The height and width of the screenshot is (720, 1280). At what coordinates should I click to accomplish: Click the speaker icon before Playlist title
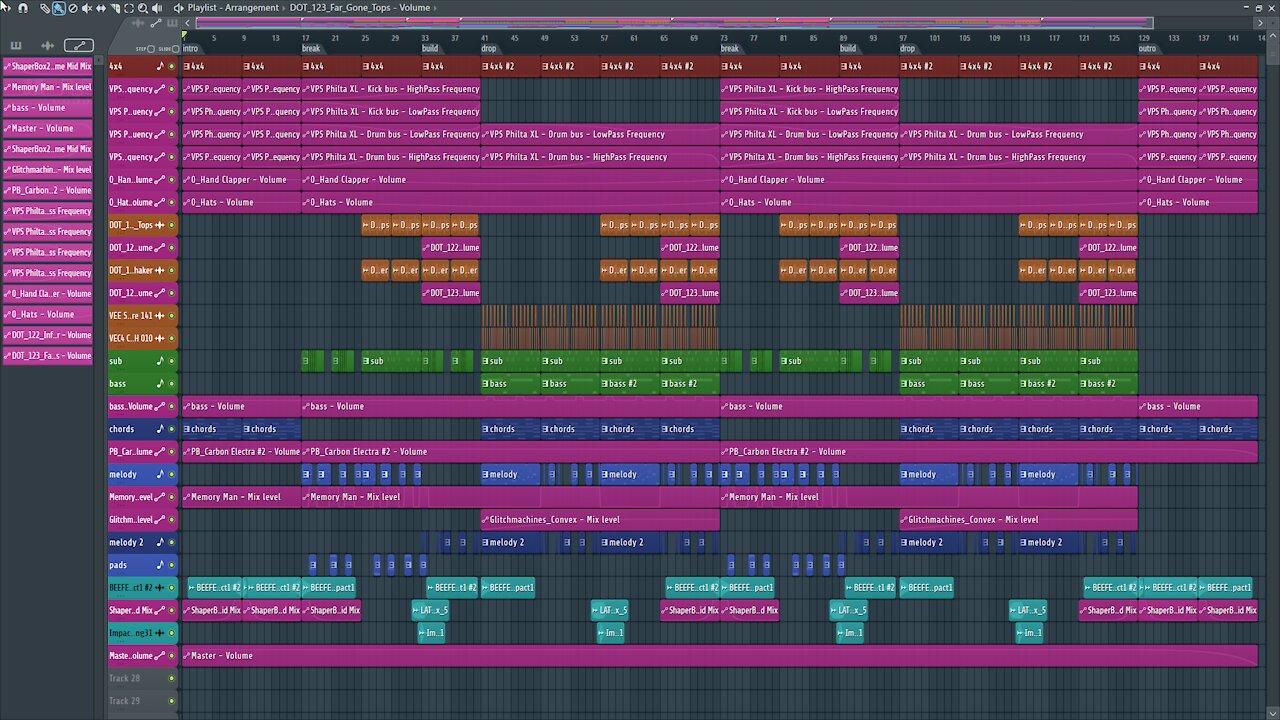tap(178, 8)
